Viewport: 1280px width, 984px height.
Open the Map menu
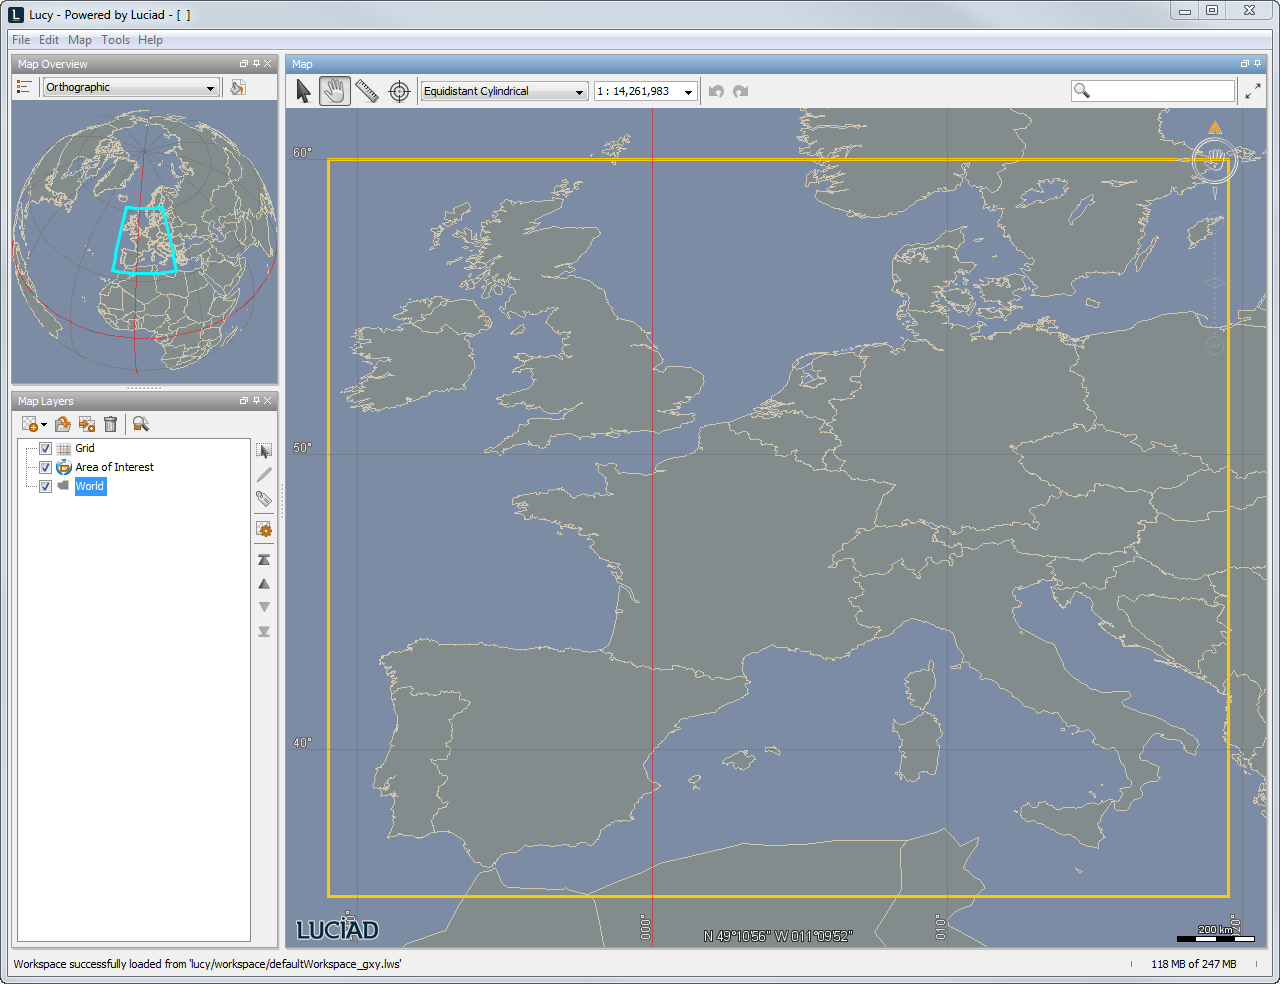coord(80,40)
